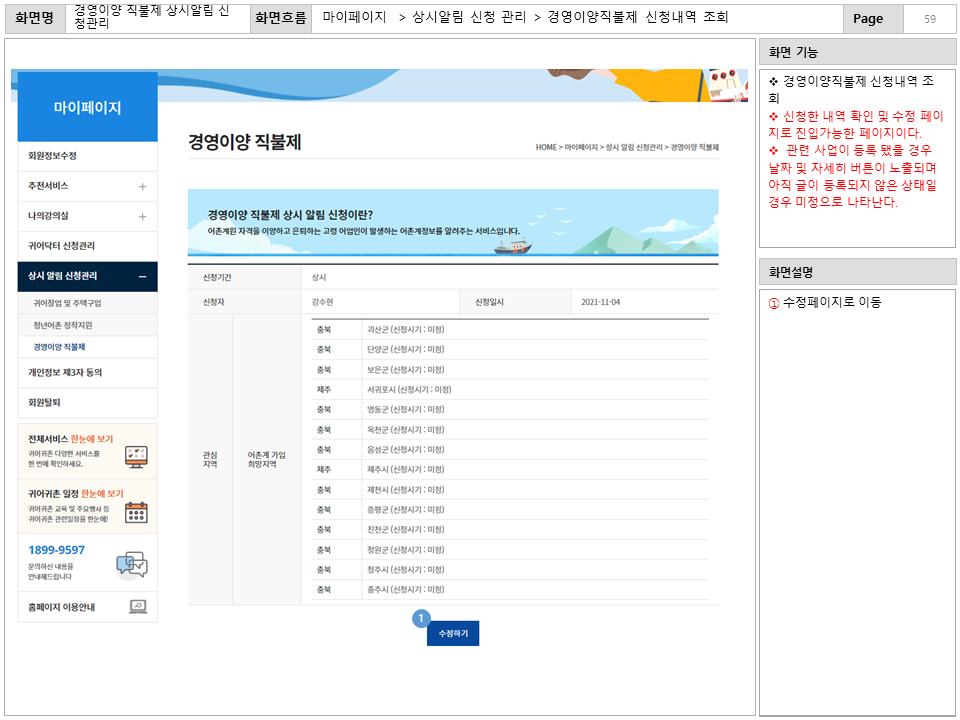Click the 수정하기 button
The image size is (960, 720).
(453, 633)
